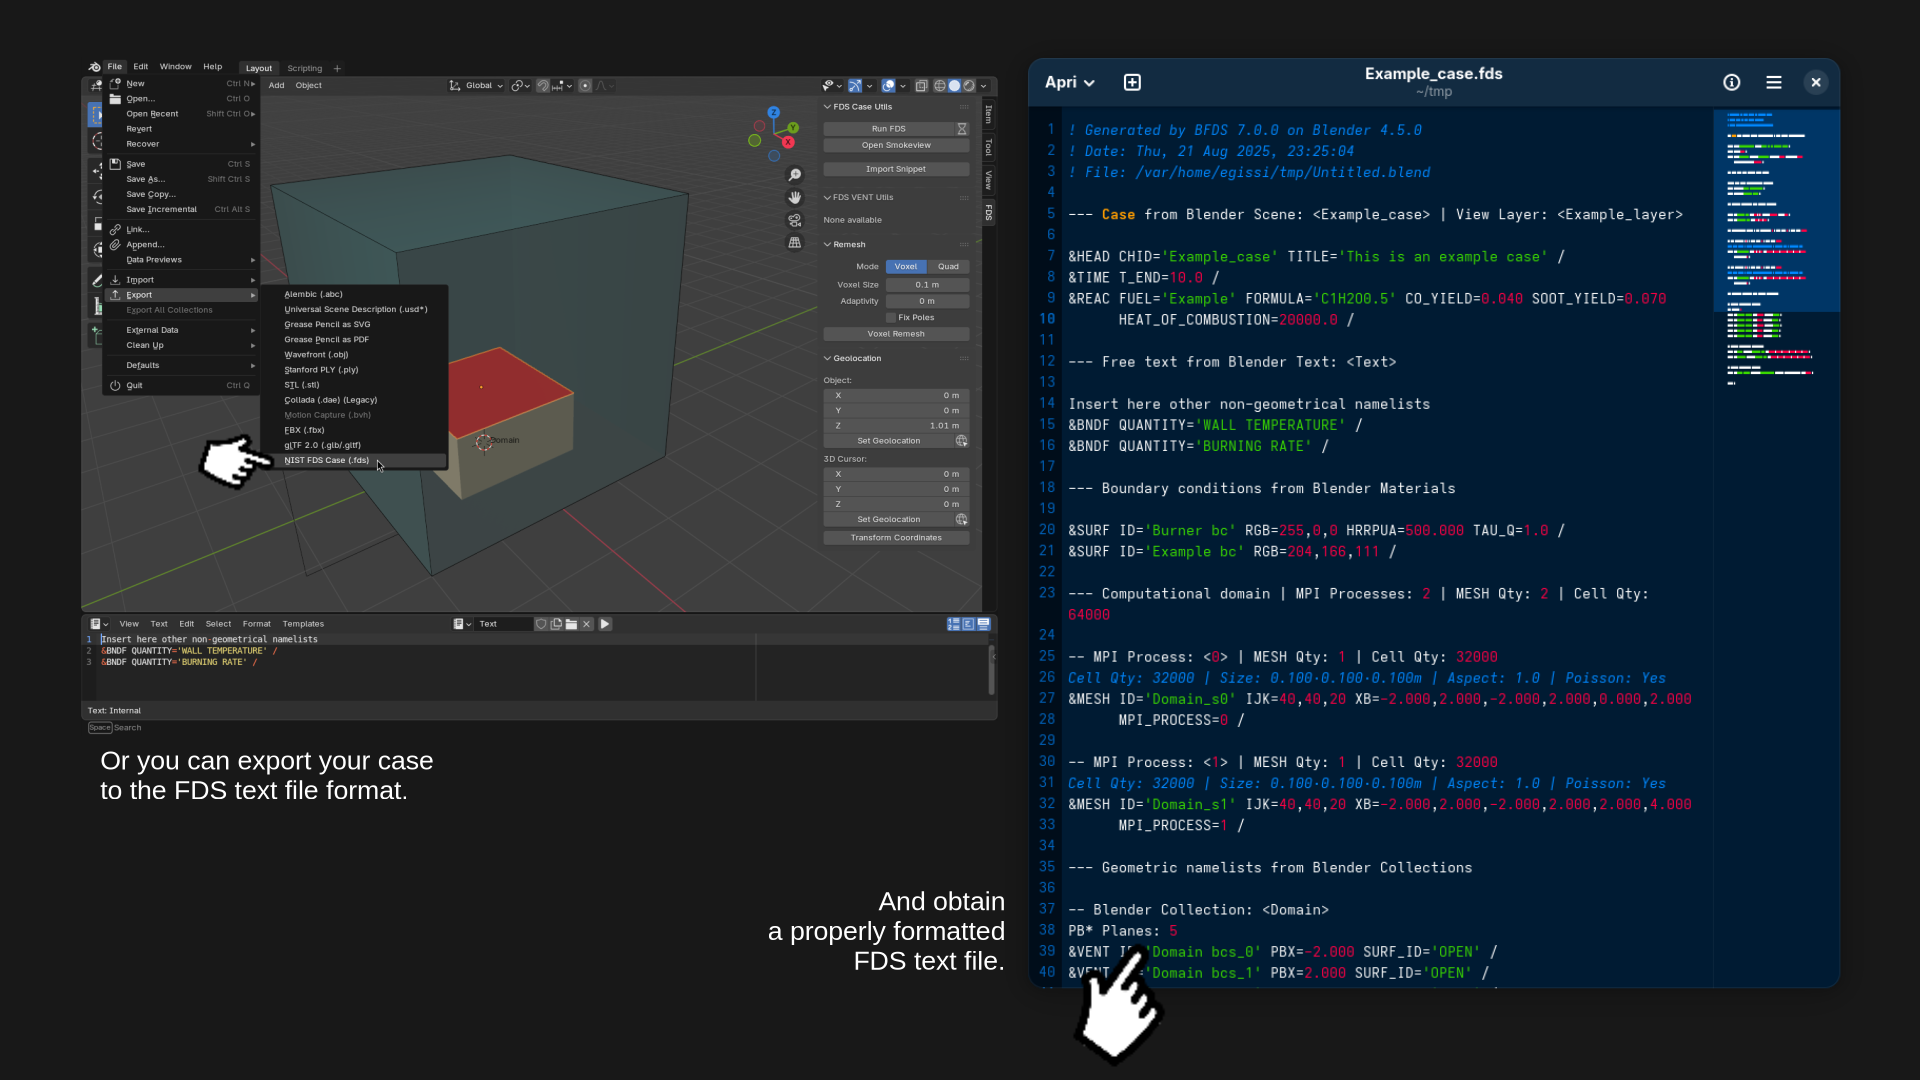Click the Import Snippet button

(896, 170)
